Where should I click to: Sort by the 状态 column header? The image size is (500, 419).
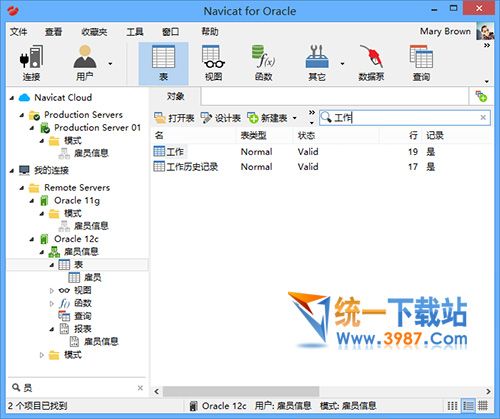click(x=336, y=135)
